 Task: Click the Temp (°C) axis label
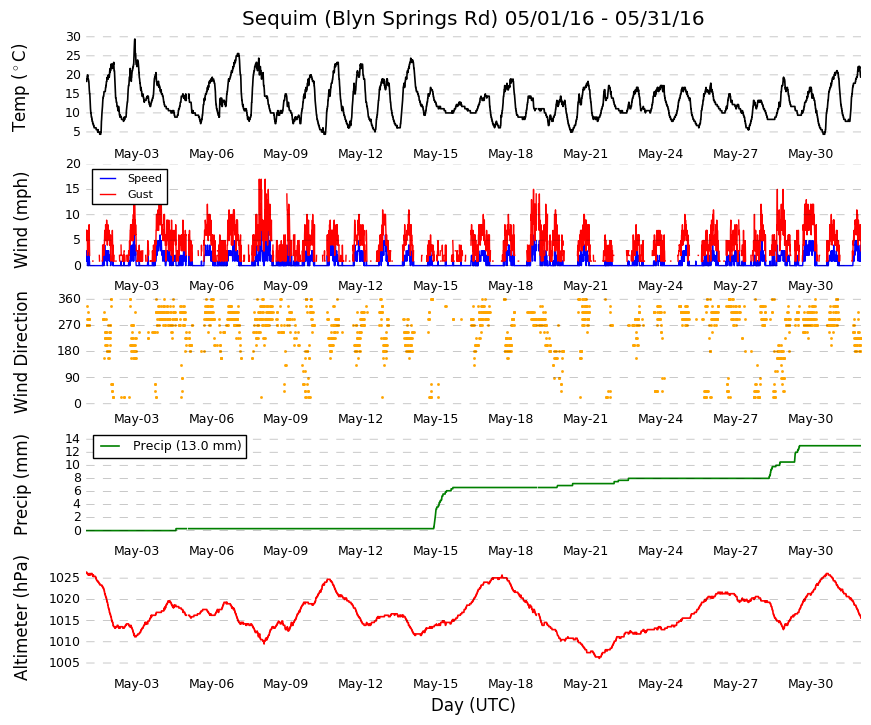click(x=19, y=88)
